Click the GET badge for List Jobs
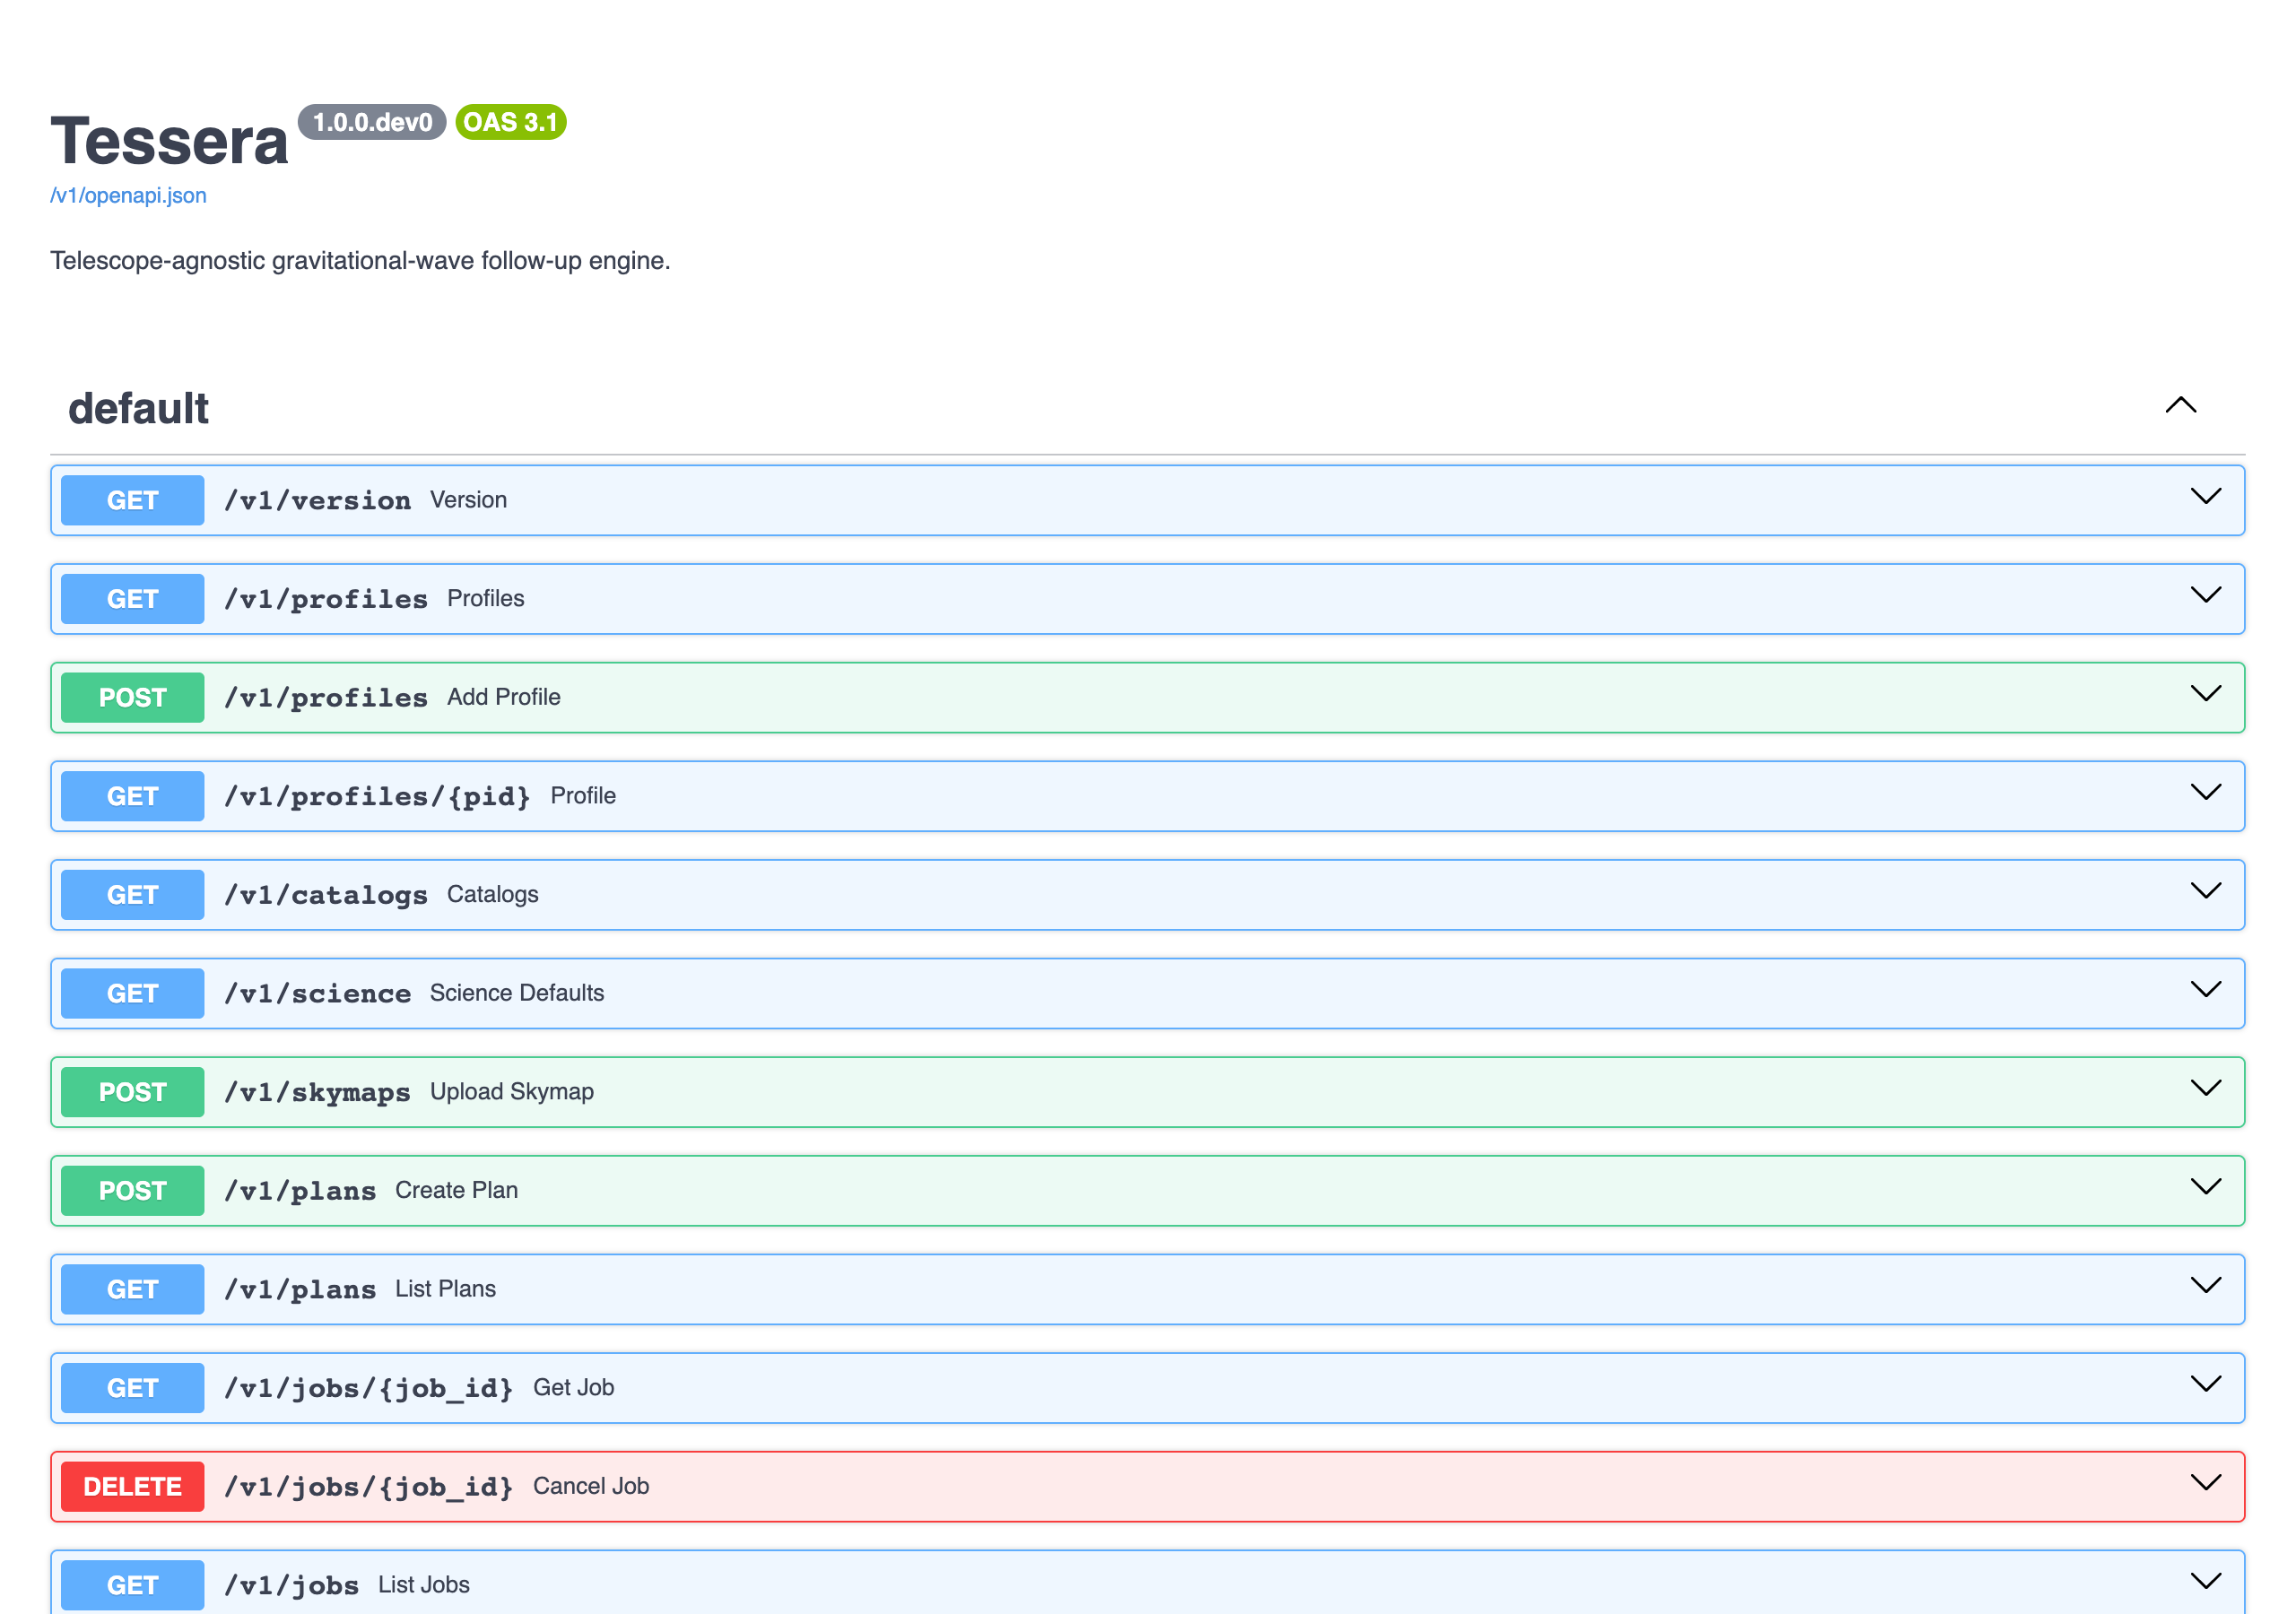The image size is (2296, 1614). 132,1585
